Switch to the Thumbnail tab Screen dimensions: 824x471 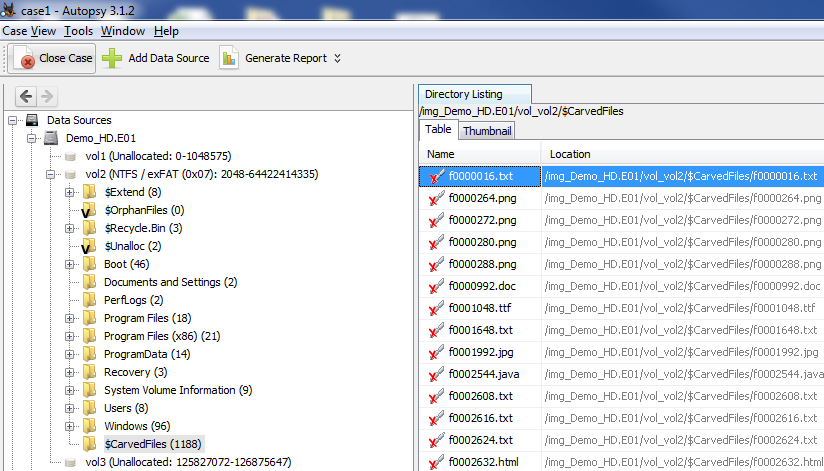coord(486,131)
